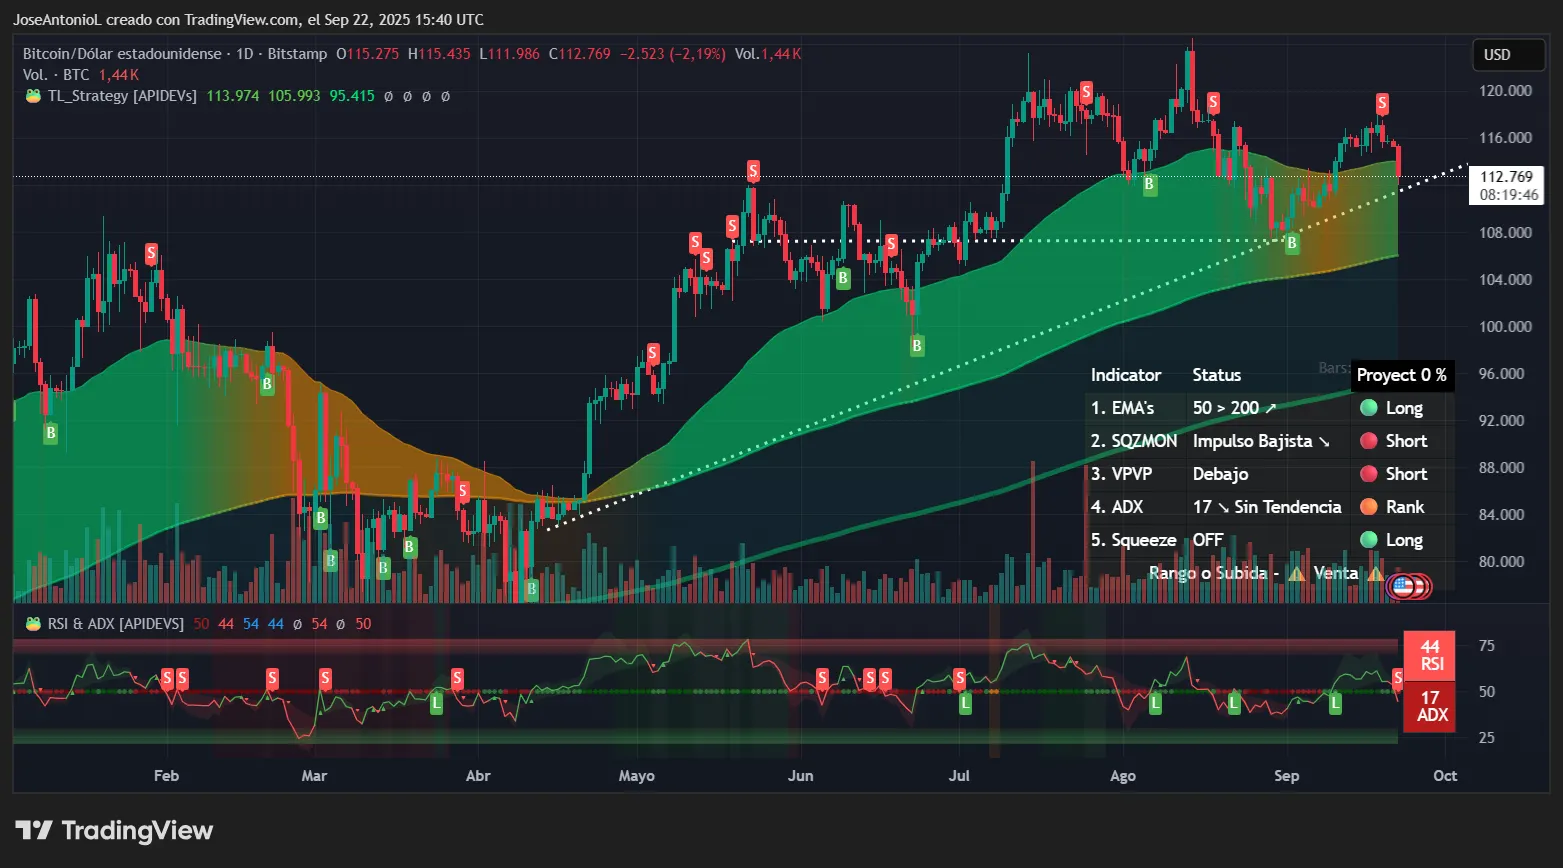Click the 112.769 price countdown label
The image size is (1563, 868).
[1505, 186]
